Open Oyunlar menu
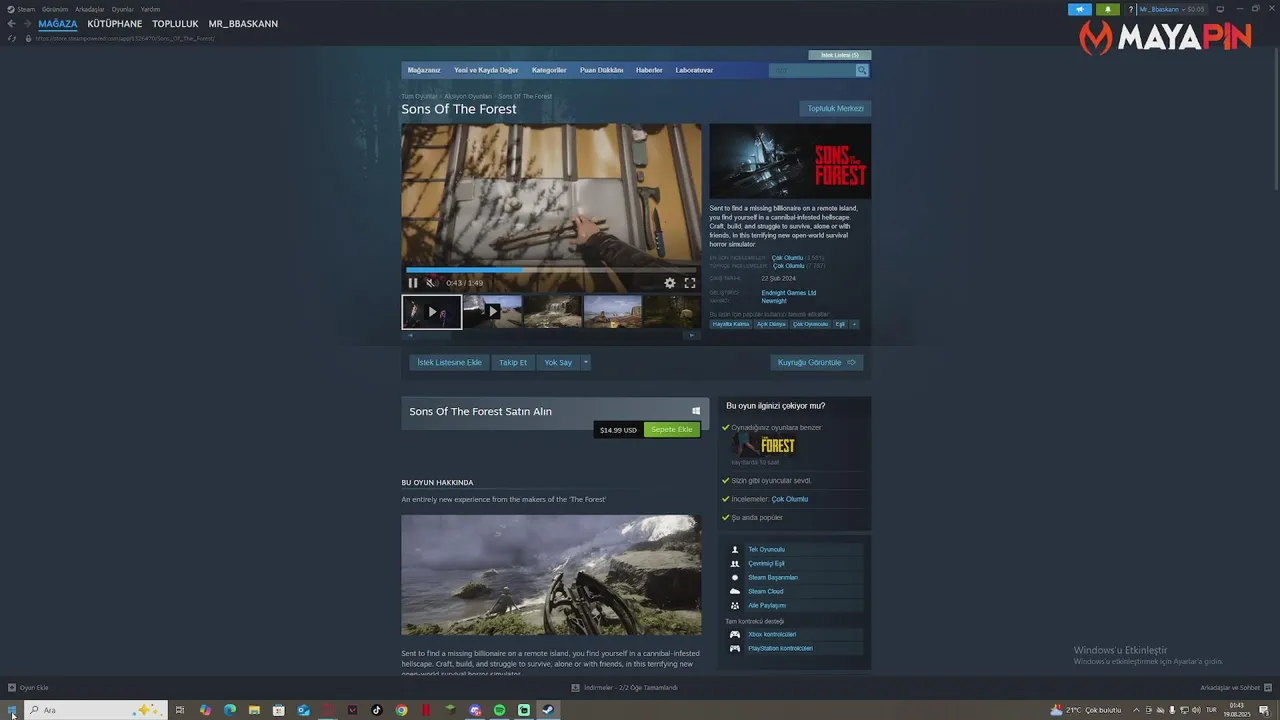1280x720 pixels. click(x=123, y=9)
